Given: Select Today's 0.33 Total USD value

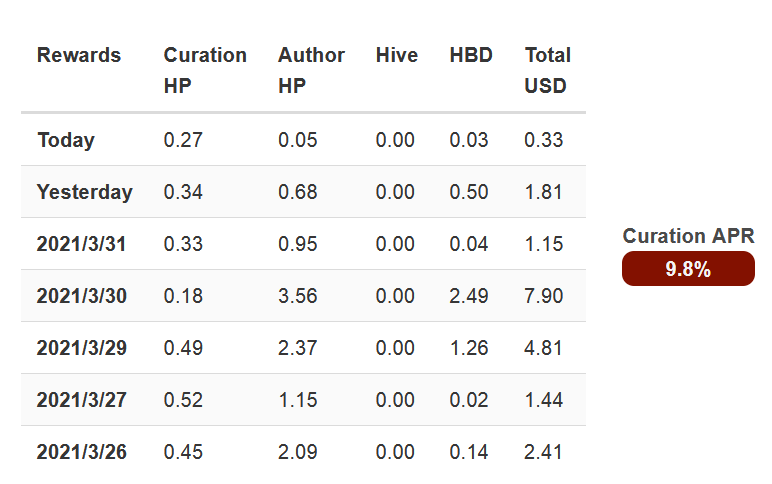Looking at the screenshot, I should click(544, 140).
